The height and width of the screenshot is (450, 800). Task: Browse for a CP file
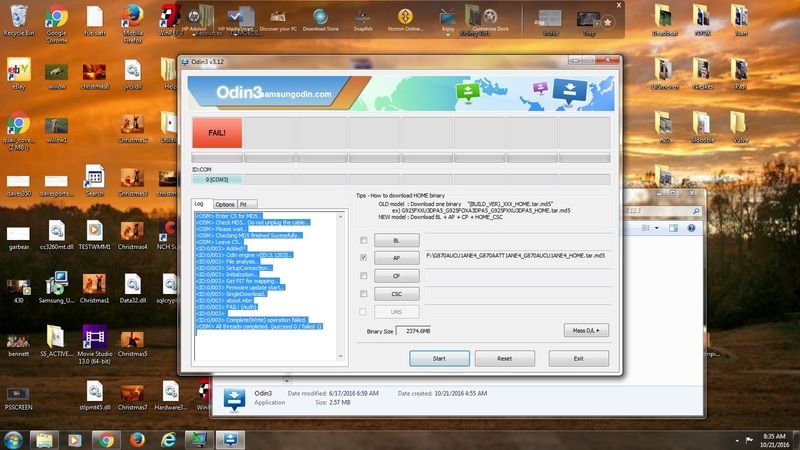coord(396,276)
